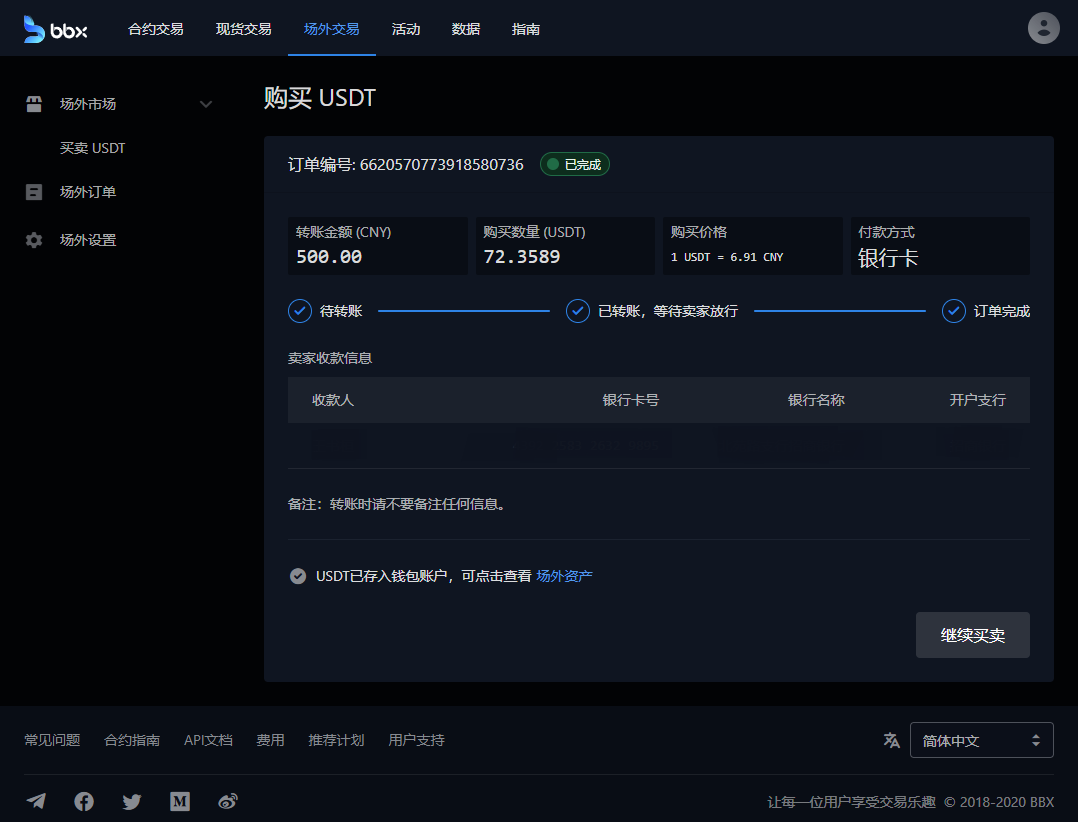Viewport: 1078px width, 822px height.
Task: Click the 待转账 step checkmark
Action: 300,311
